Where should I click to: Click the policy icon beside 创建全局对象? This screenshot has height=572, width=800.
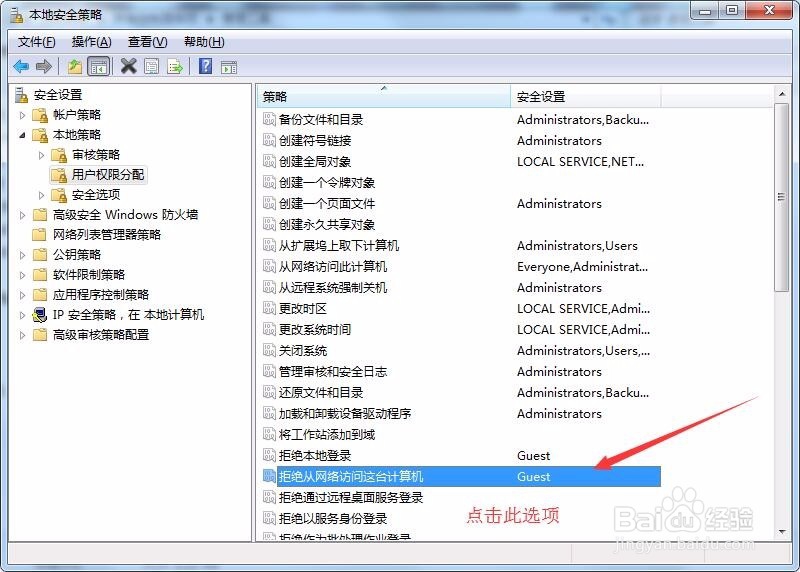(x=269, y=161)
